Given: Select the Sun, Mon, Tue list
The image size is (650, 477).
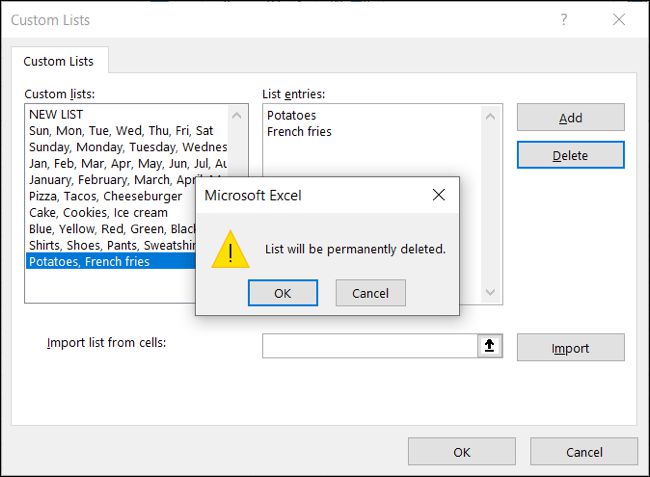Looking at the screenshot, I should click(120, 130).
